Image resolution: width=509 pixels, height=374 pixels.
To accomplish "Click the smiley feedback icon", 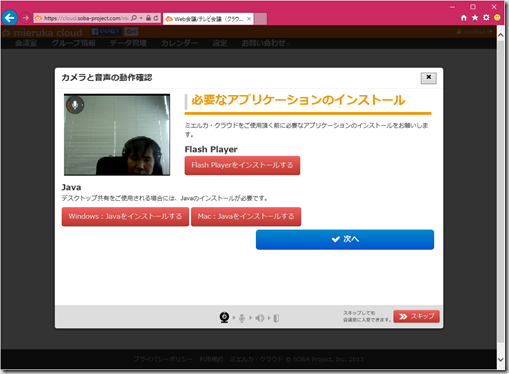I will [497, 18].
